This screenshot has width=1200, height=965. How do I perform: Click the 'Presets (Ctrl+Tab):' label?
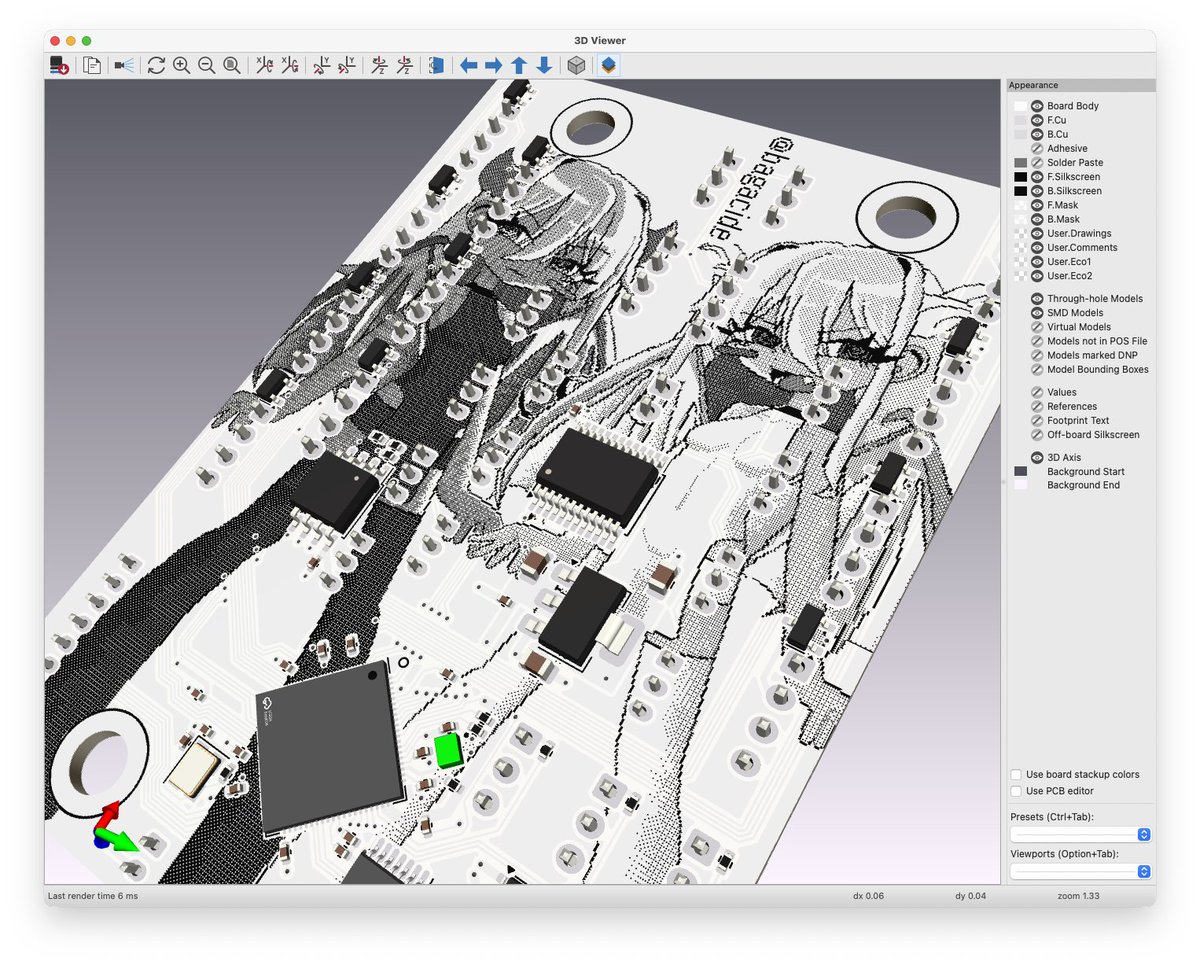1052,817
